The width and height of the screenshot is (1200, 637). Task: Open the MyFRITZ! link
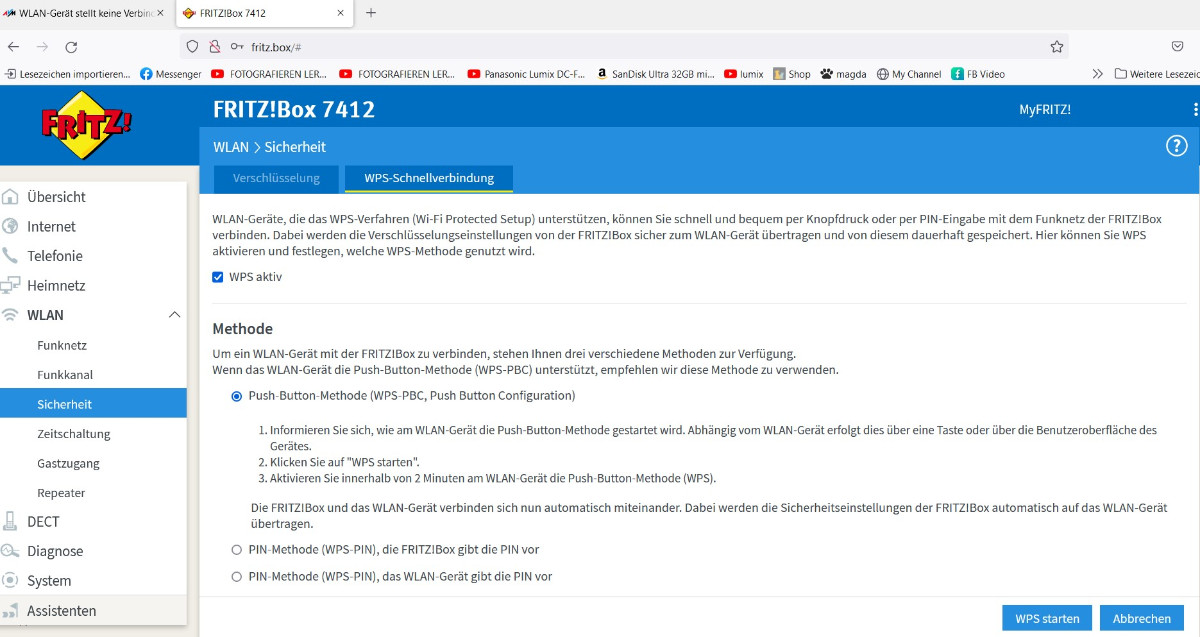1044,110
